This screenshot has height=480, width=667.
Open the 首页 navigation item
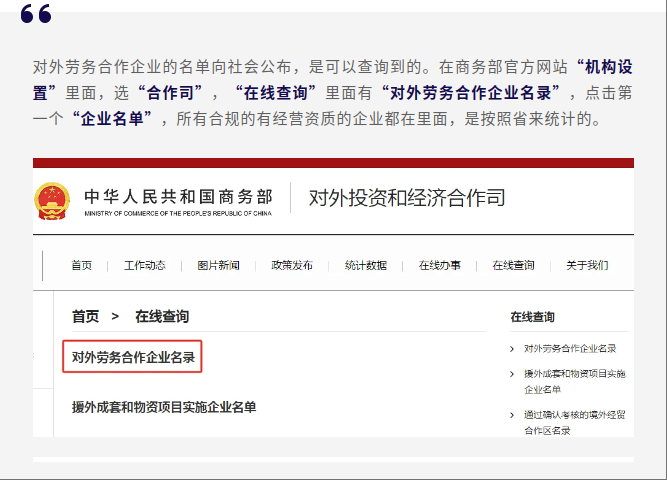click(82, 266)
